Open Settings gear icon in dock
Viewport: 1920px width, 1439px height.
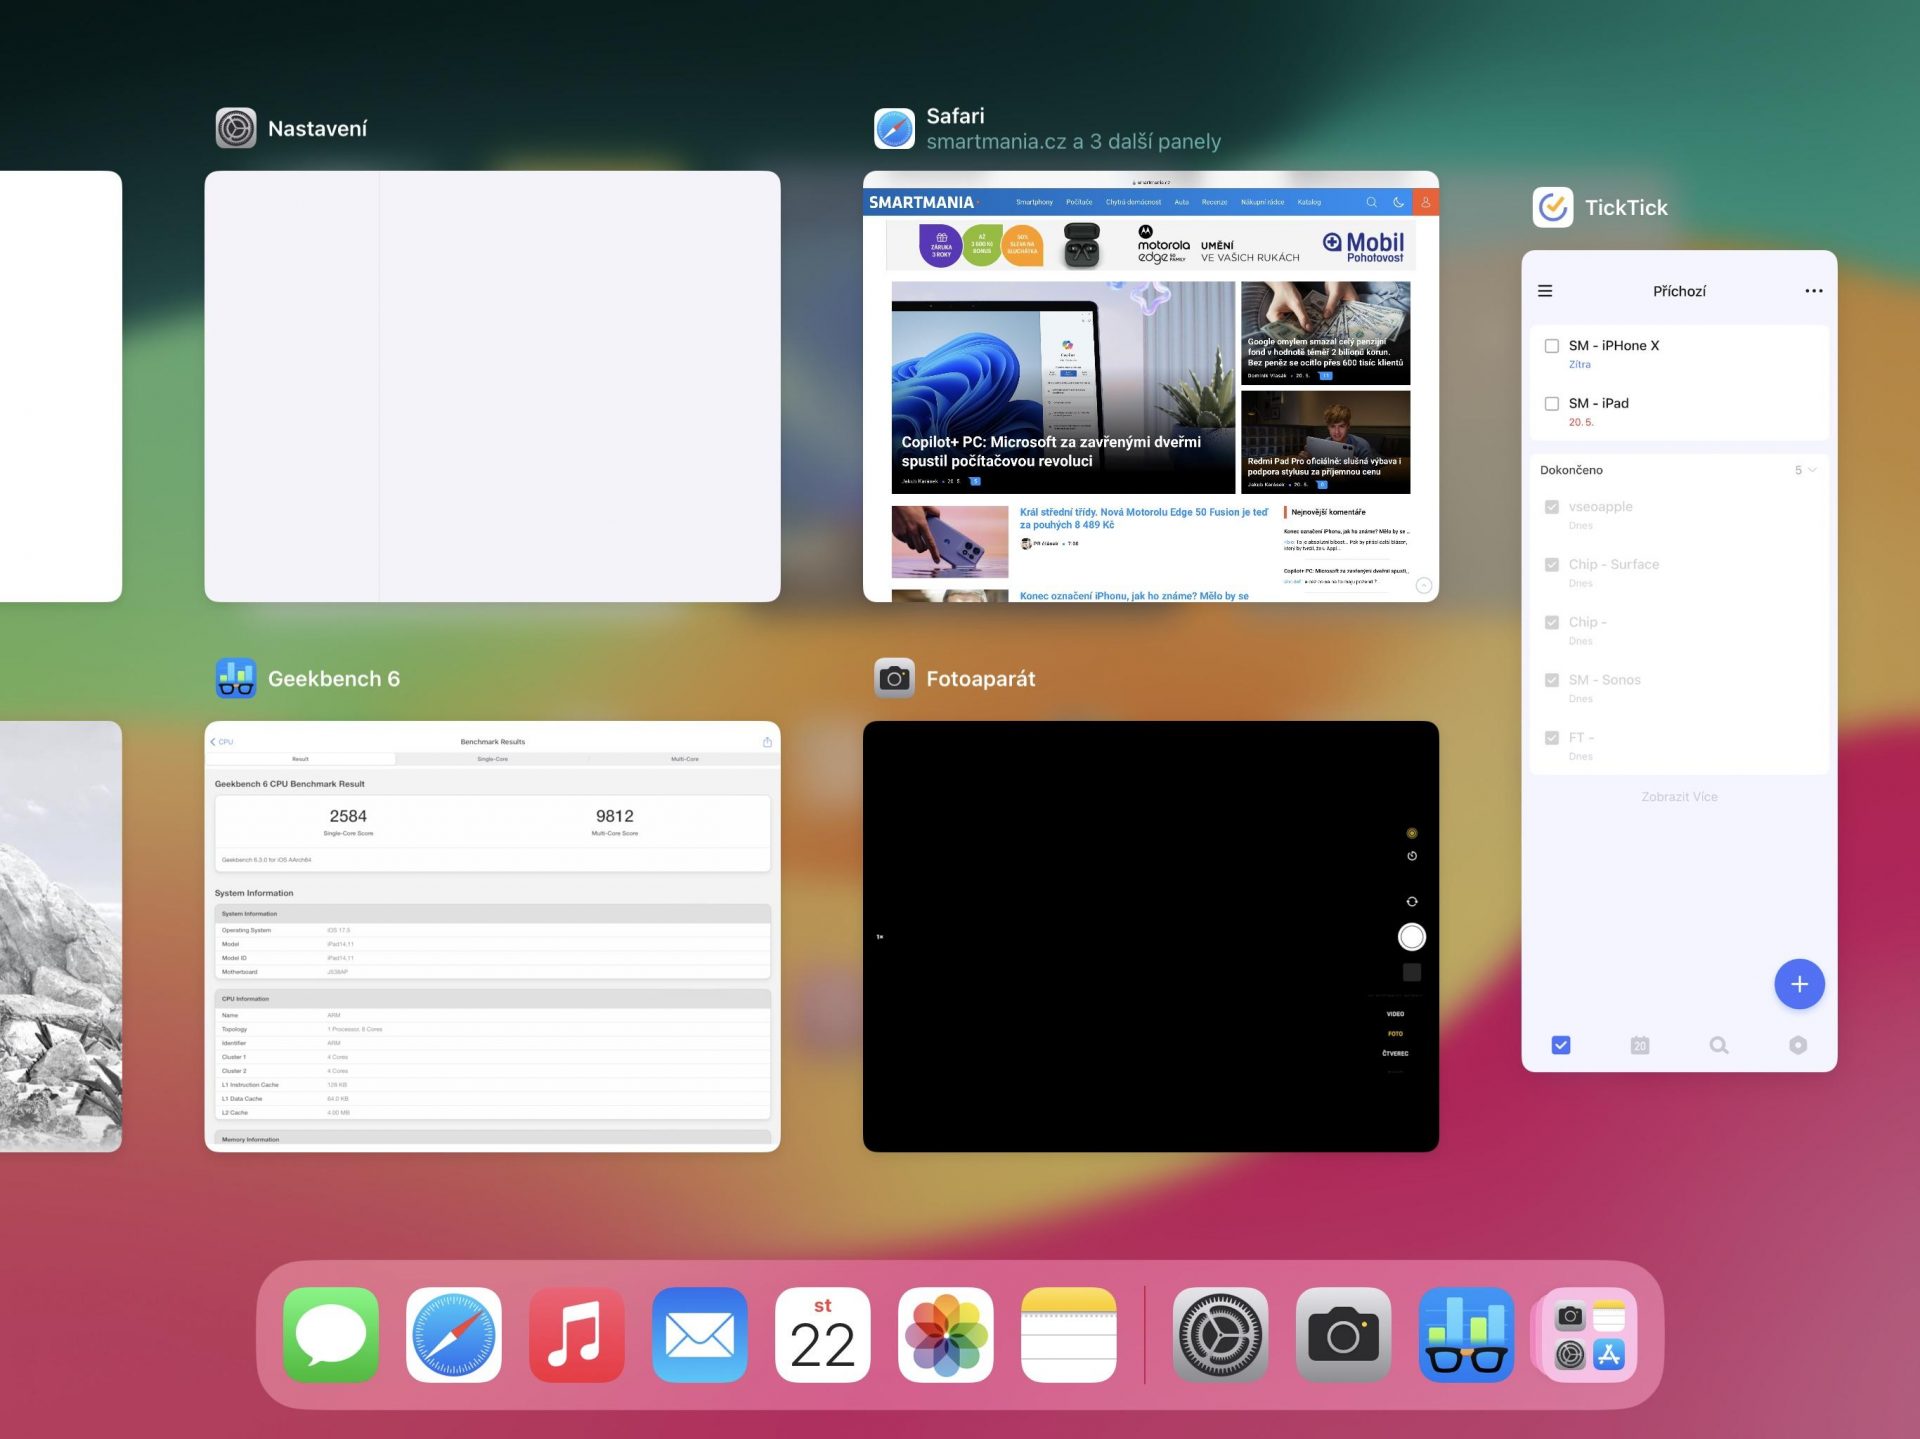coord(1220,1334)
